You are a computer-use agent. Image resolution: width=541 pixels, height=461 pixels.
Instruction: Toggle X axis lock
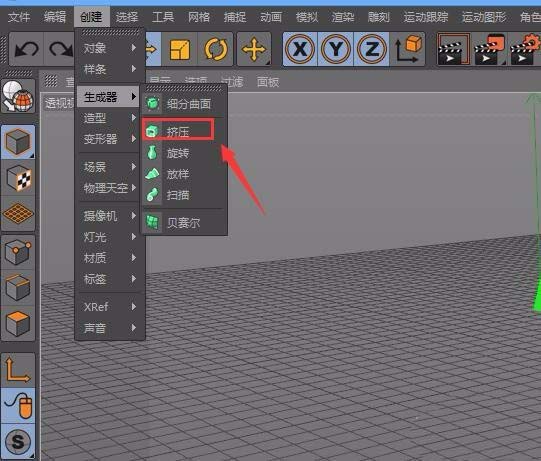(300, 49)
